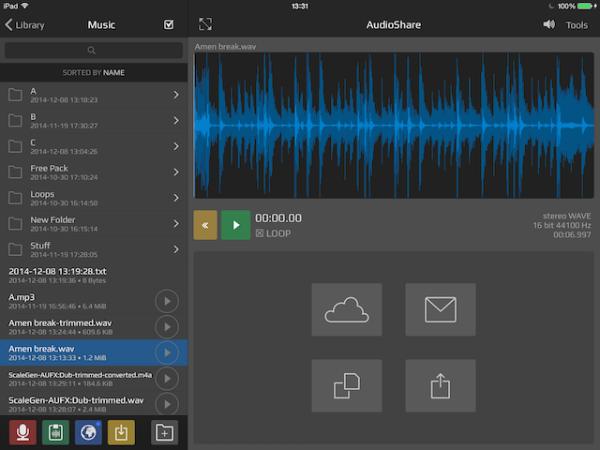Viewport: 600px width, 450px height.
Task: Tap the red microphone record icon
Action: pyautogui.click(x=23, y=432)
